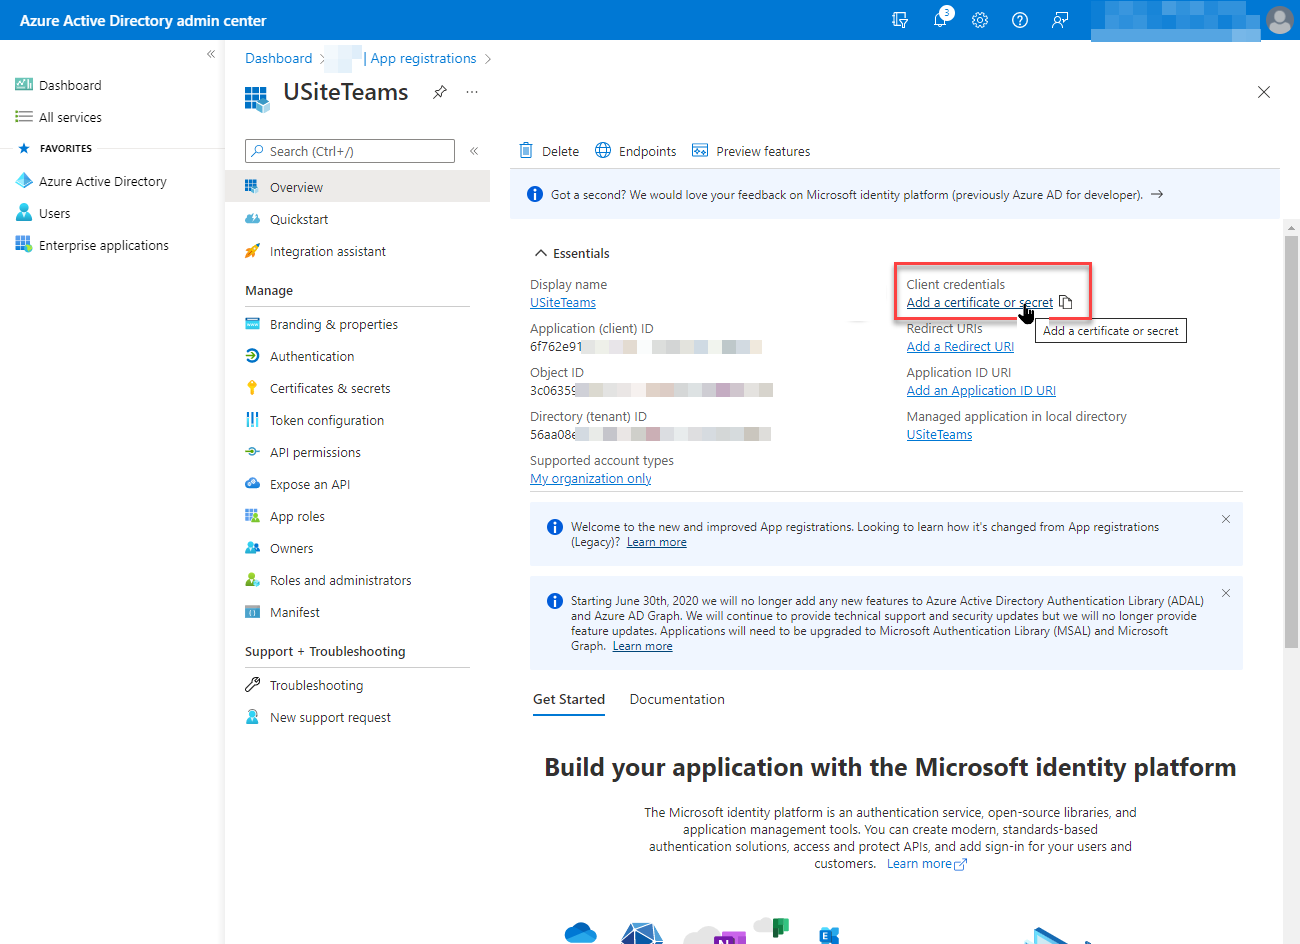1300x944 pixels.
Task: Click the vertical scrollbar
Action: tap(1291, 440)
